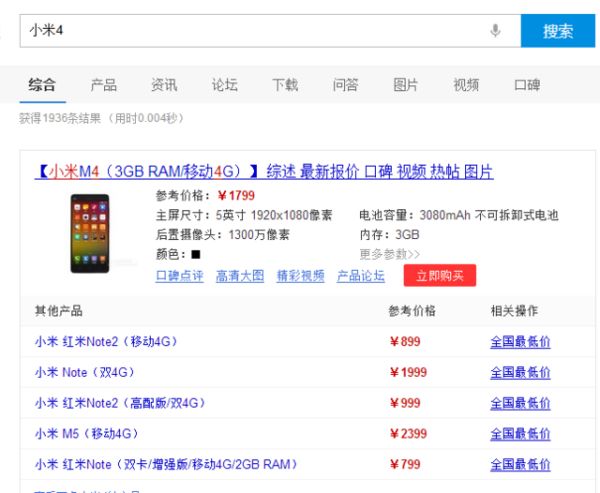Click 全国最低价 for 红米Note 增强版
600x493 pixels.
(x=520, y=464)
